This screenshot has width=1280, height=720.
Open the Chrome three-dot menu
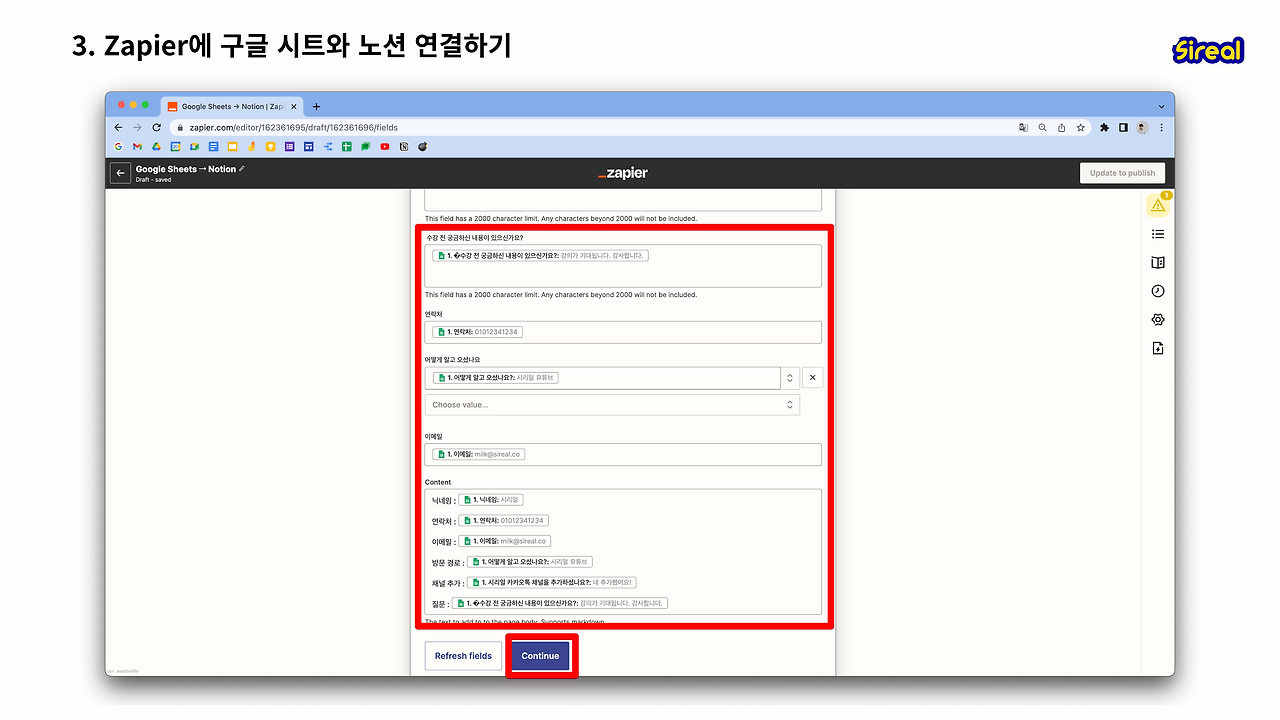[1161, 127]
